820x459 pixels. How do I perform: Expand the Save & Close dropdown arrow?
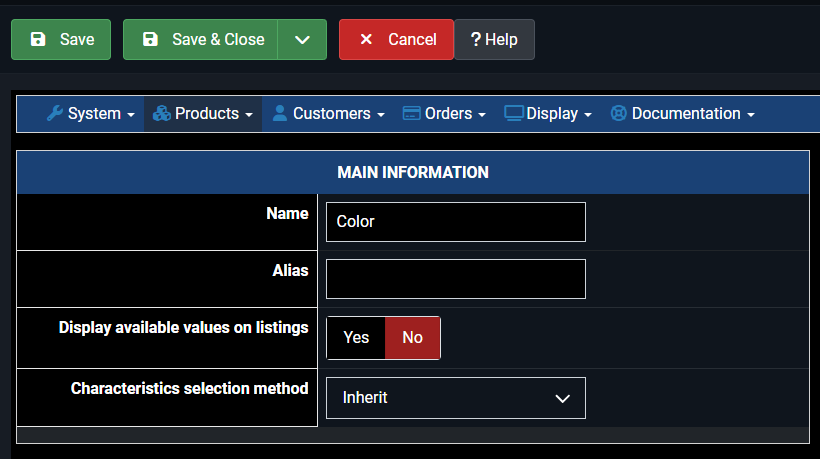pyautogui.click(x=302, y=40)
